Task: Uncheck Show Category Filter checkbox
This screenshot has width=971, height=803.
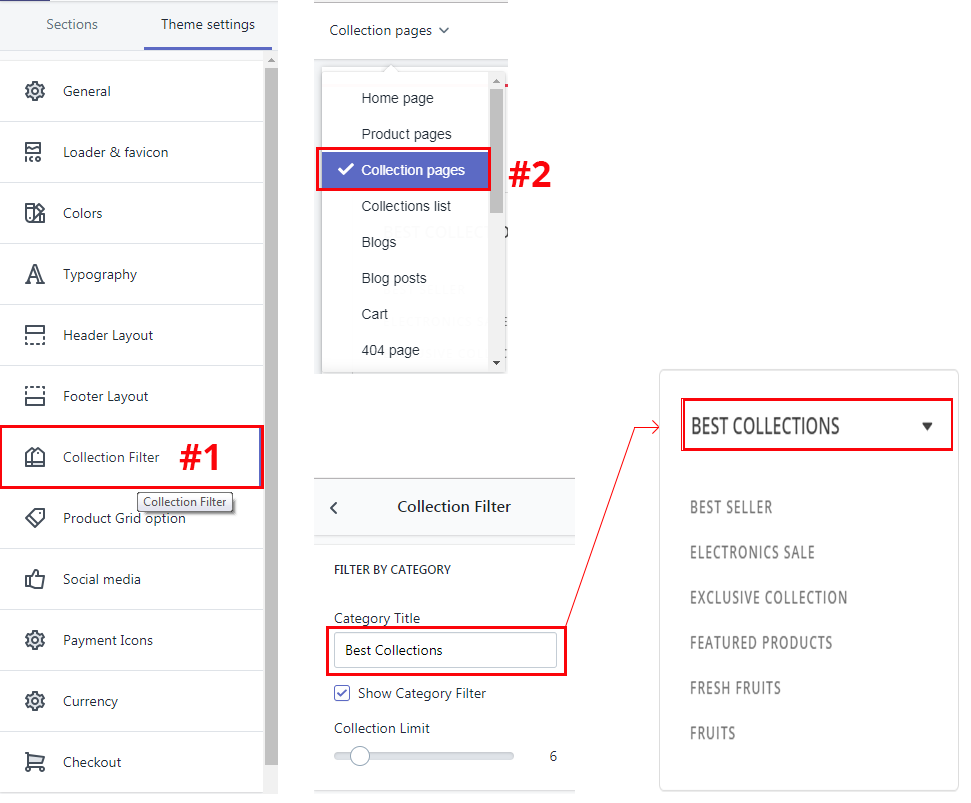Action: coord(342,693)
